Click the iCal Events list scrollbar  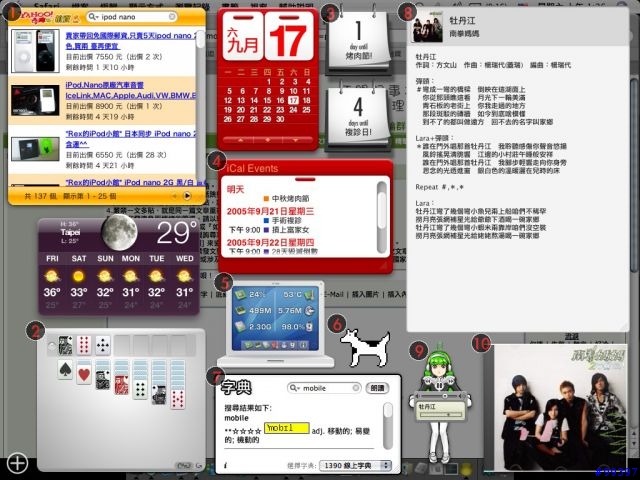tap(382, 217)
